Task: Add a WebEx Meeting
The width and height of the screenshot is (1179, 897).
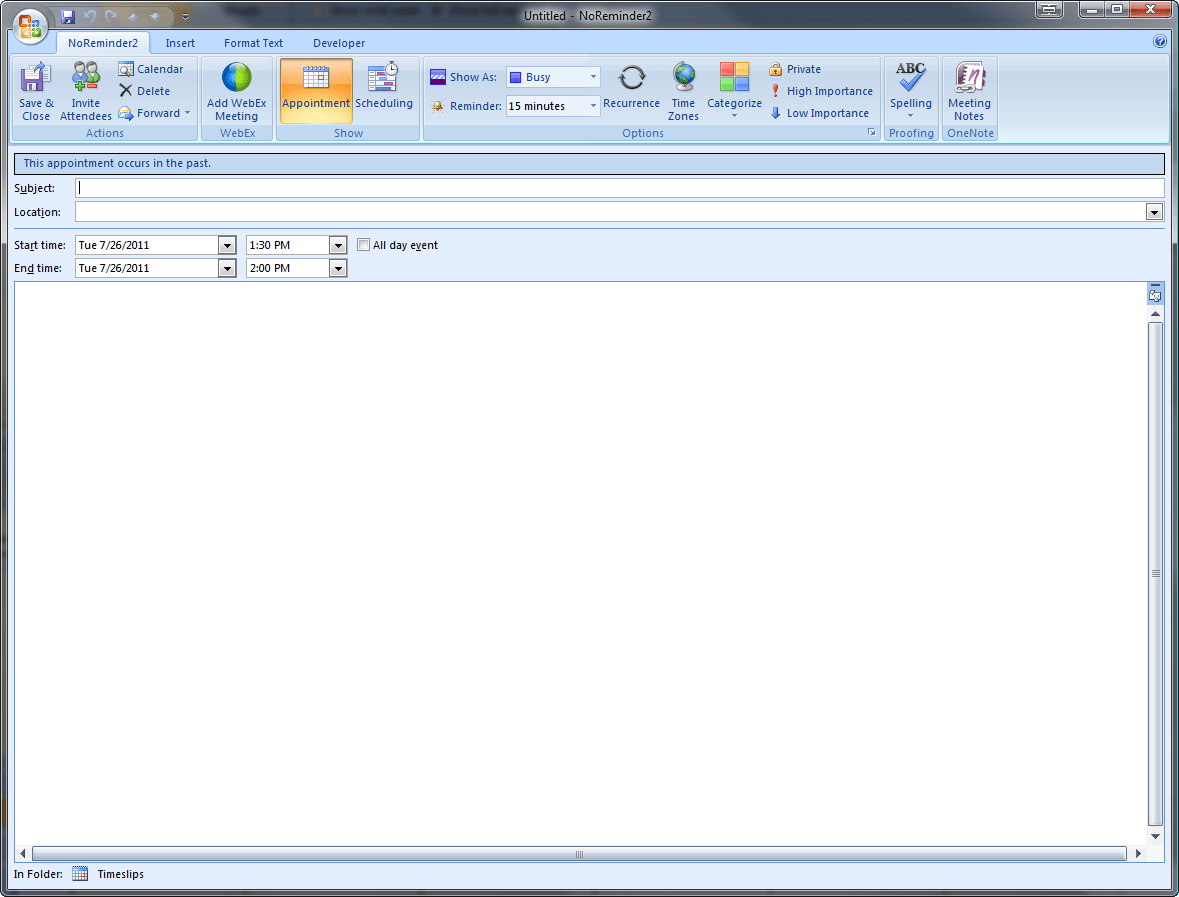Action: tap(236, 90)
